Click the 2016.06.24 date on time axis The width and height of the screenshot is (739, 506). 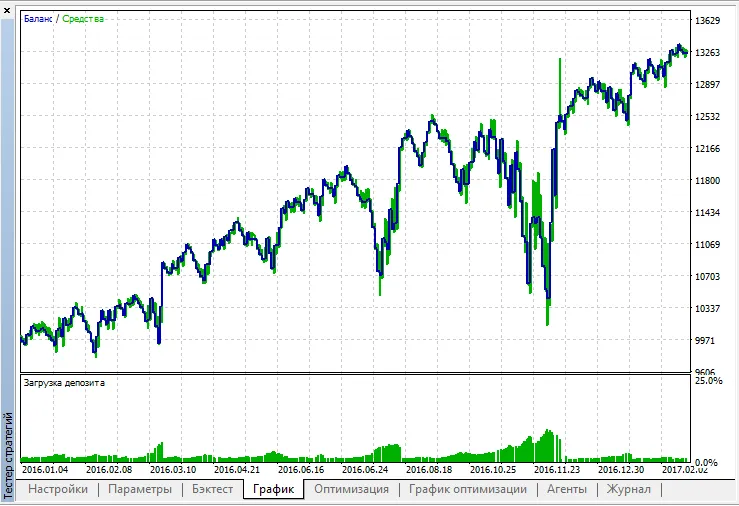364,469
